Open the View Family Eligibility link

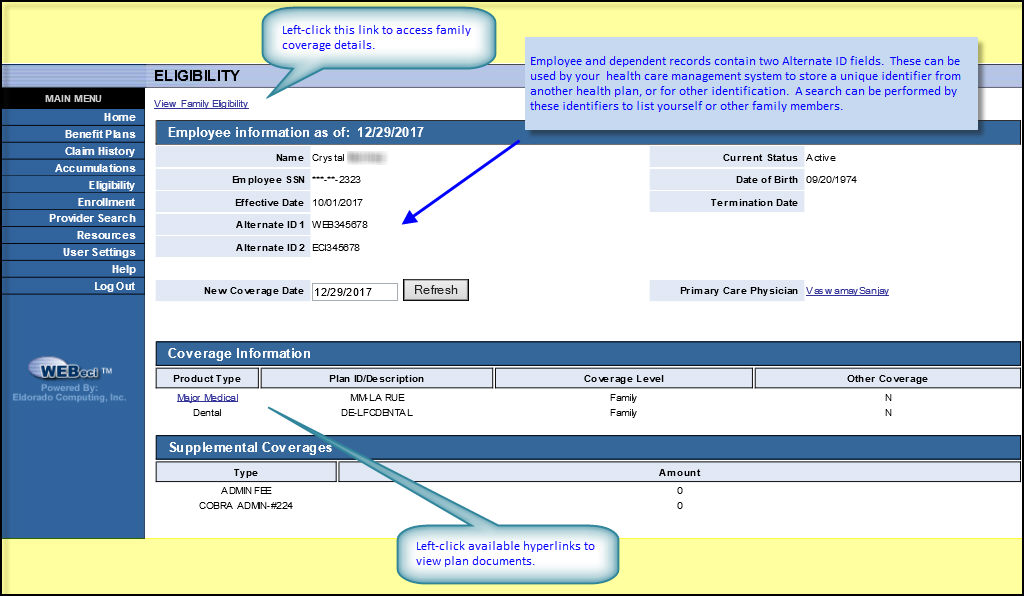(201, 104)
